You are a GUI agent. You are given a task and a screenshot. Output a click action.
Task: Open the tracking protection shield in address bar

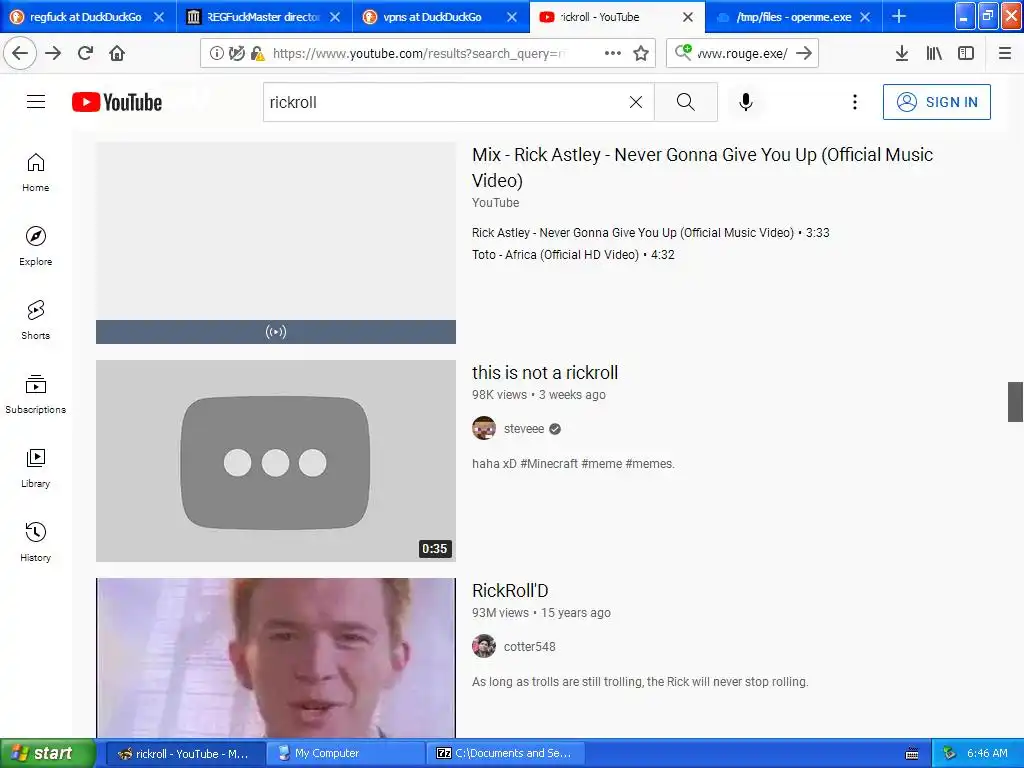tap(236, 54)
